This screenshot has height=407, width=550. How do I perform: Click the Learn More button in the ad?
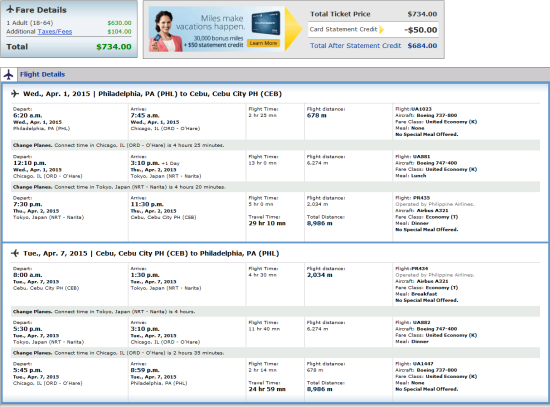pos(263,43)
